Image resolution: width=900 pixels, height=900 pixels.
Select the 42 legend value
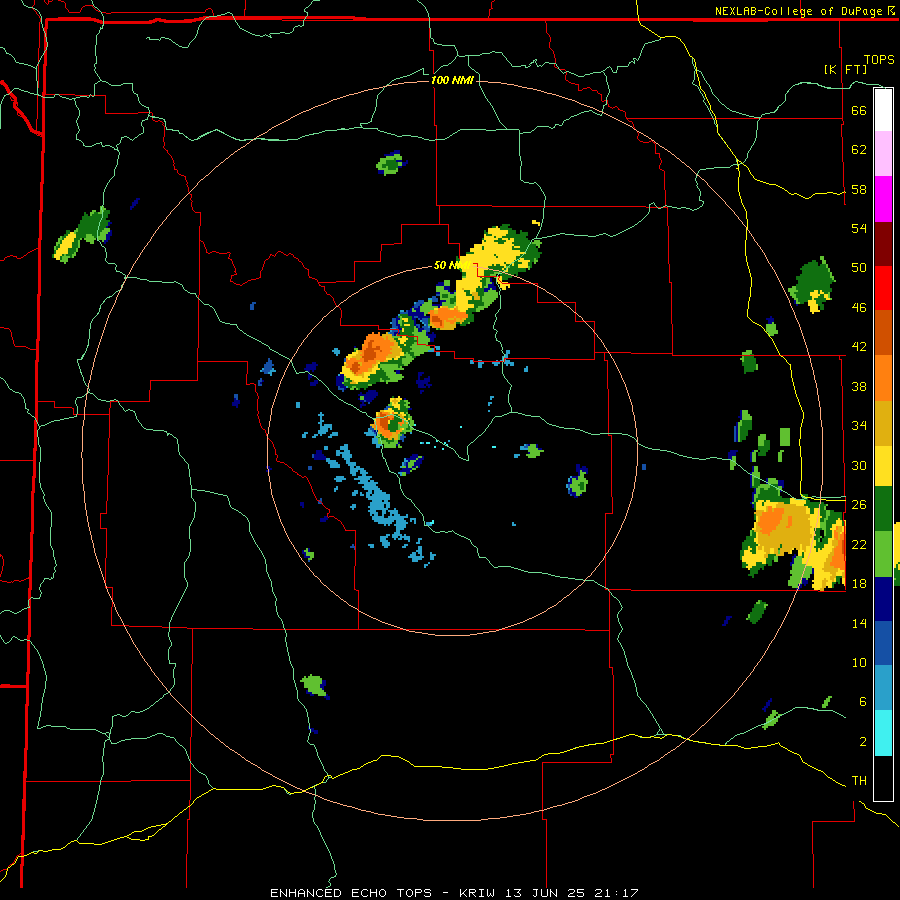[x=859, y=347]
